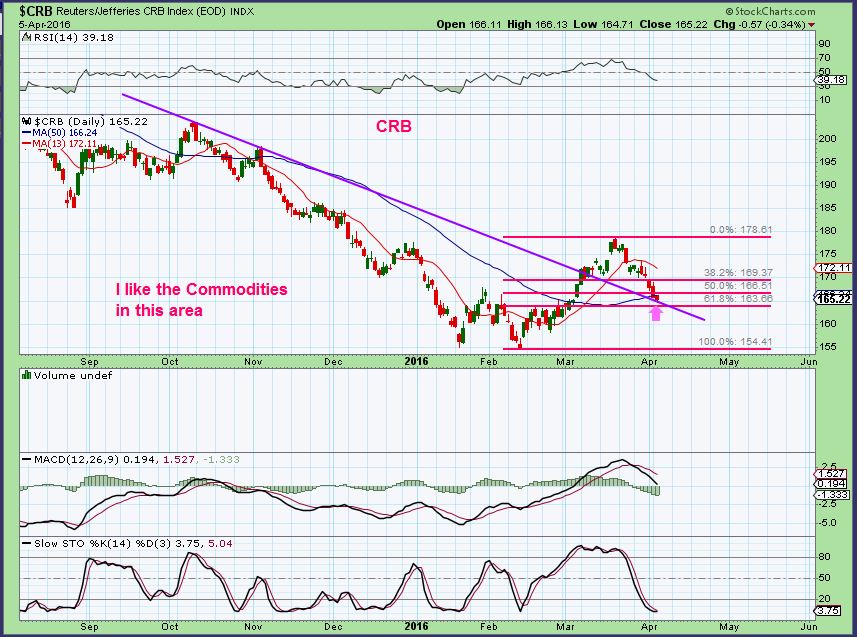This screenshot has height=637, width=857.
Task: Click the 200 price axis label
Action: (827, 138)
